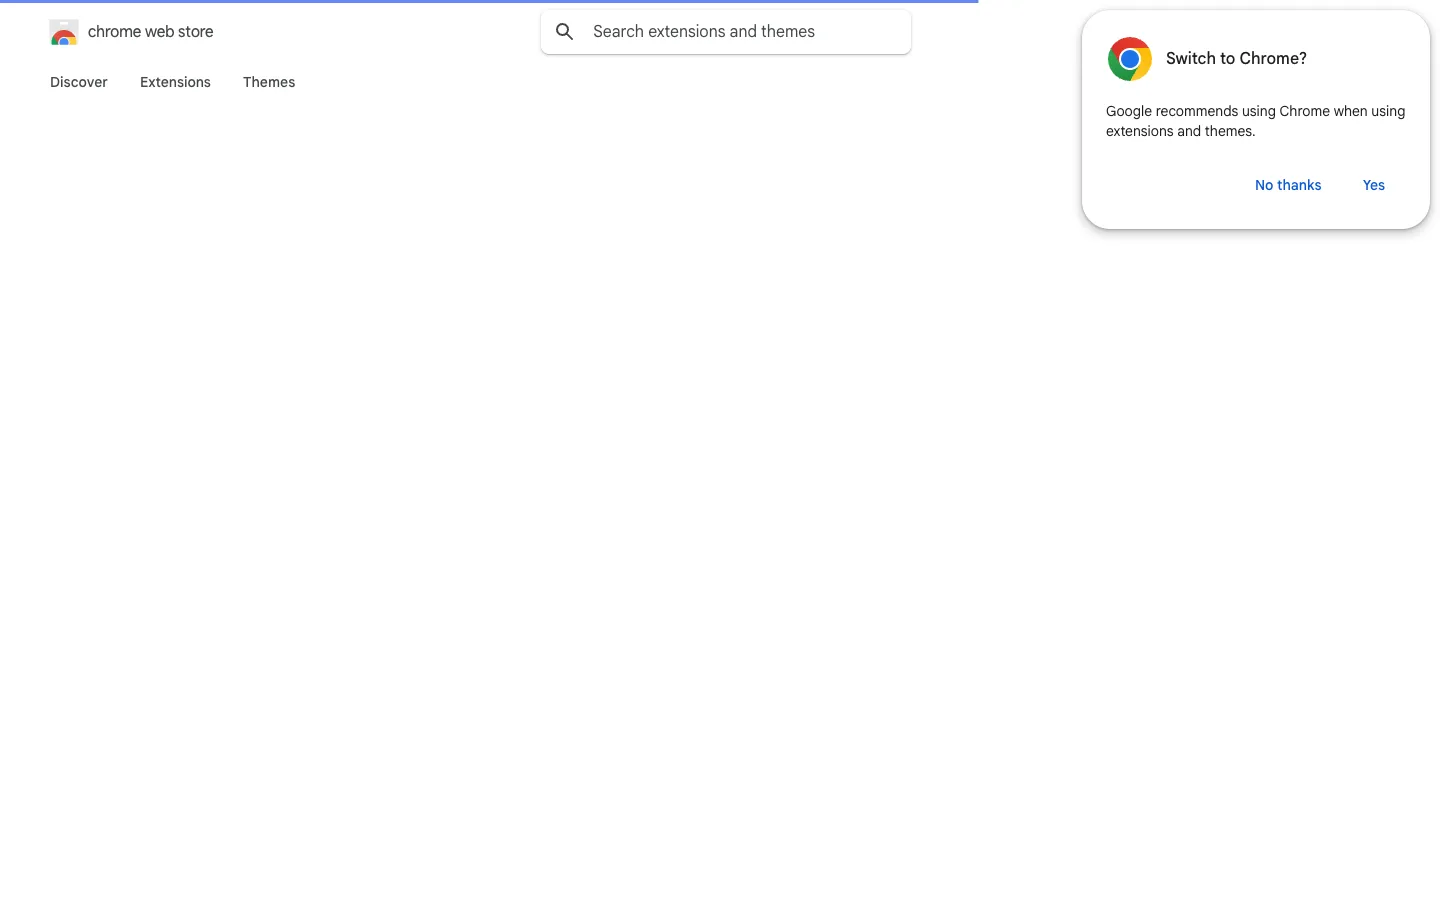This screenshot has height=900, width=1440.
Task: Select Extensions in the store navigation
Action: (x=175, y=82)
